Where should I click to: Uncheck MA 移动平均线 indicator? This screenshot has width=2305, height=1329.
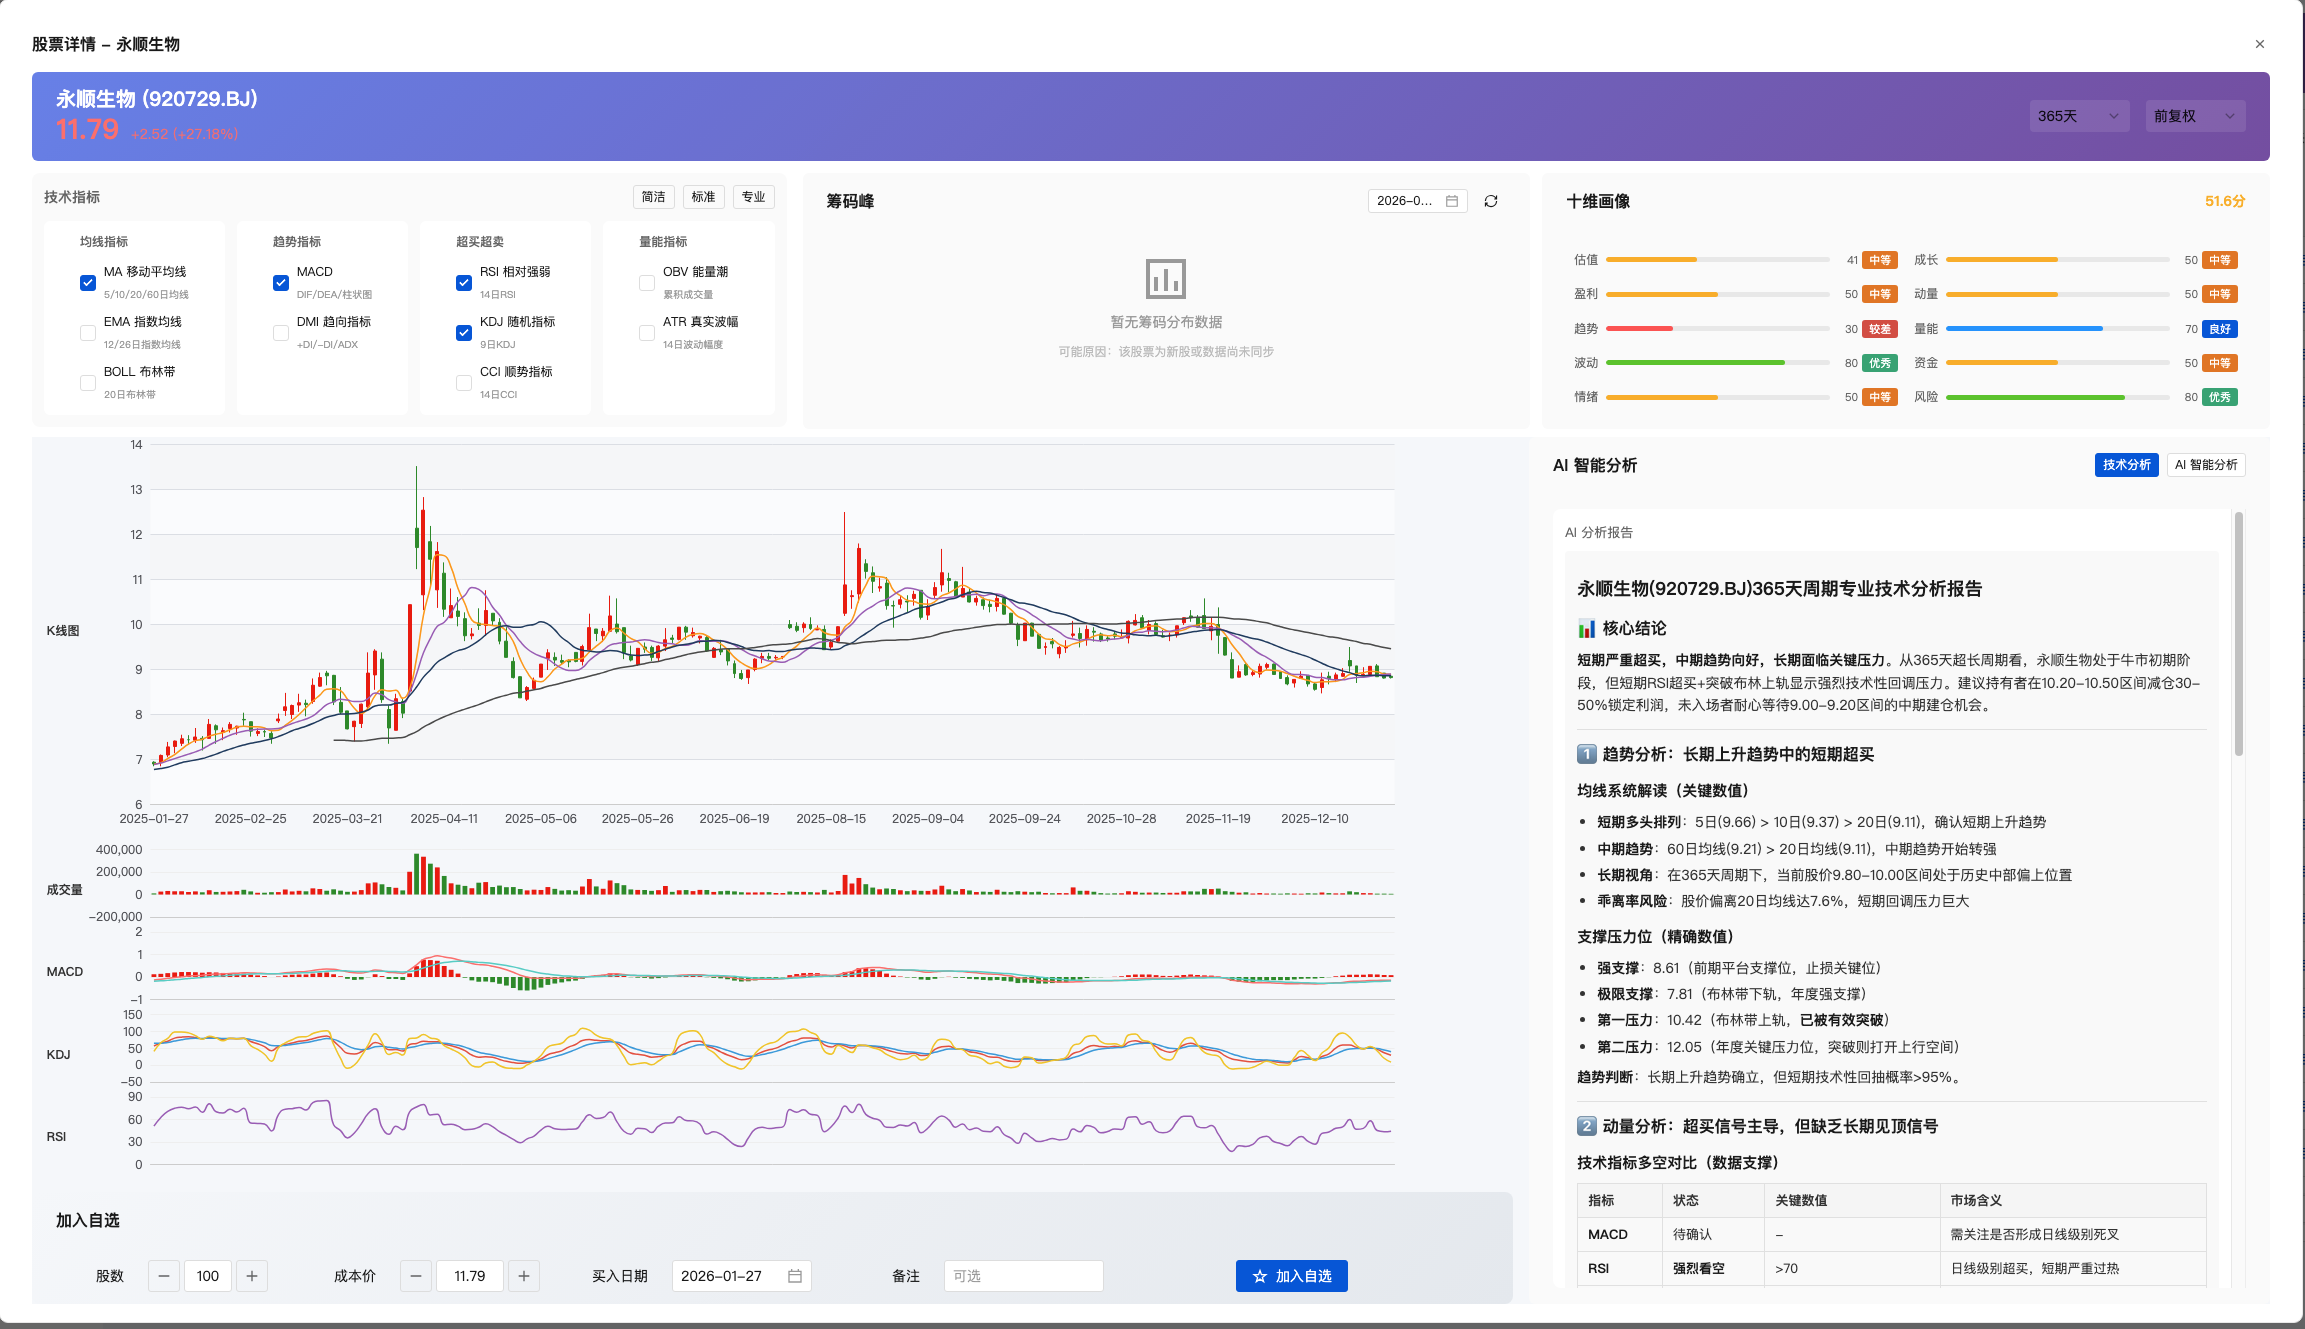[x=88, y=282]
